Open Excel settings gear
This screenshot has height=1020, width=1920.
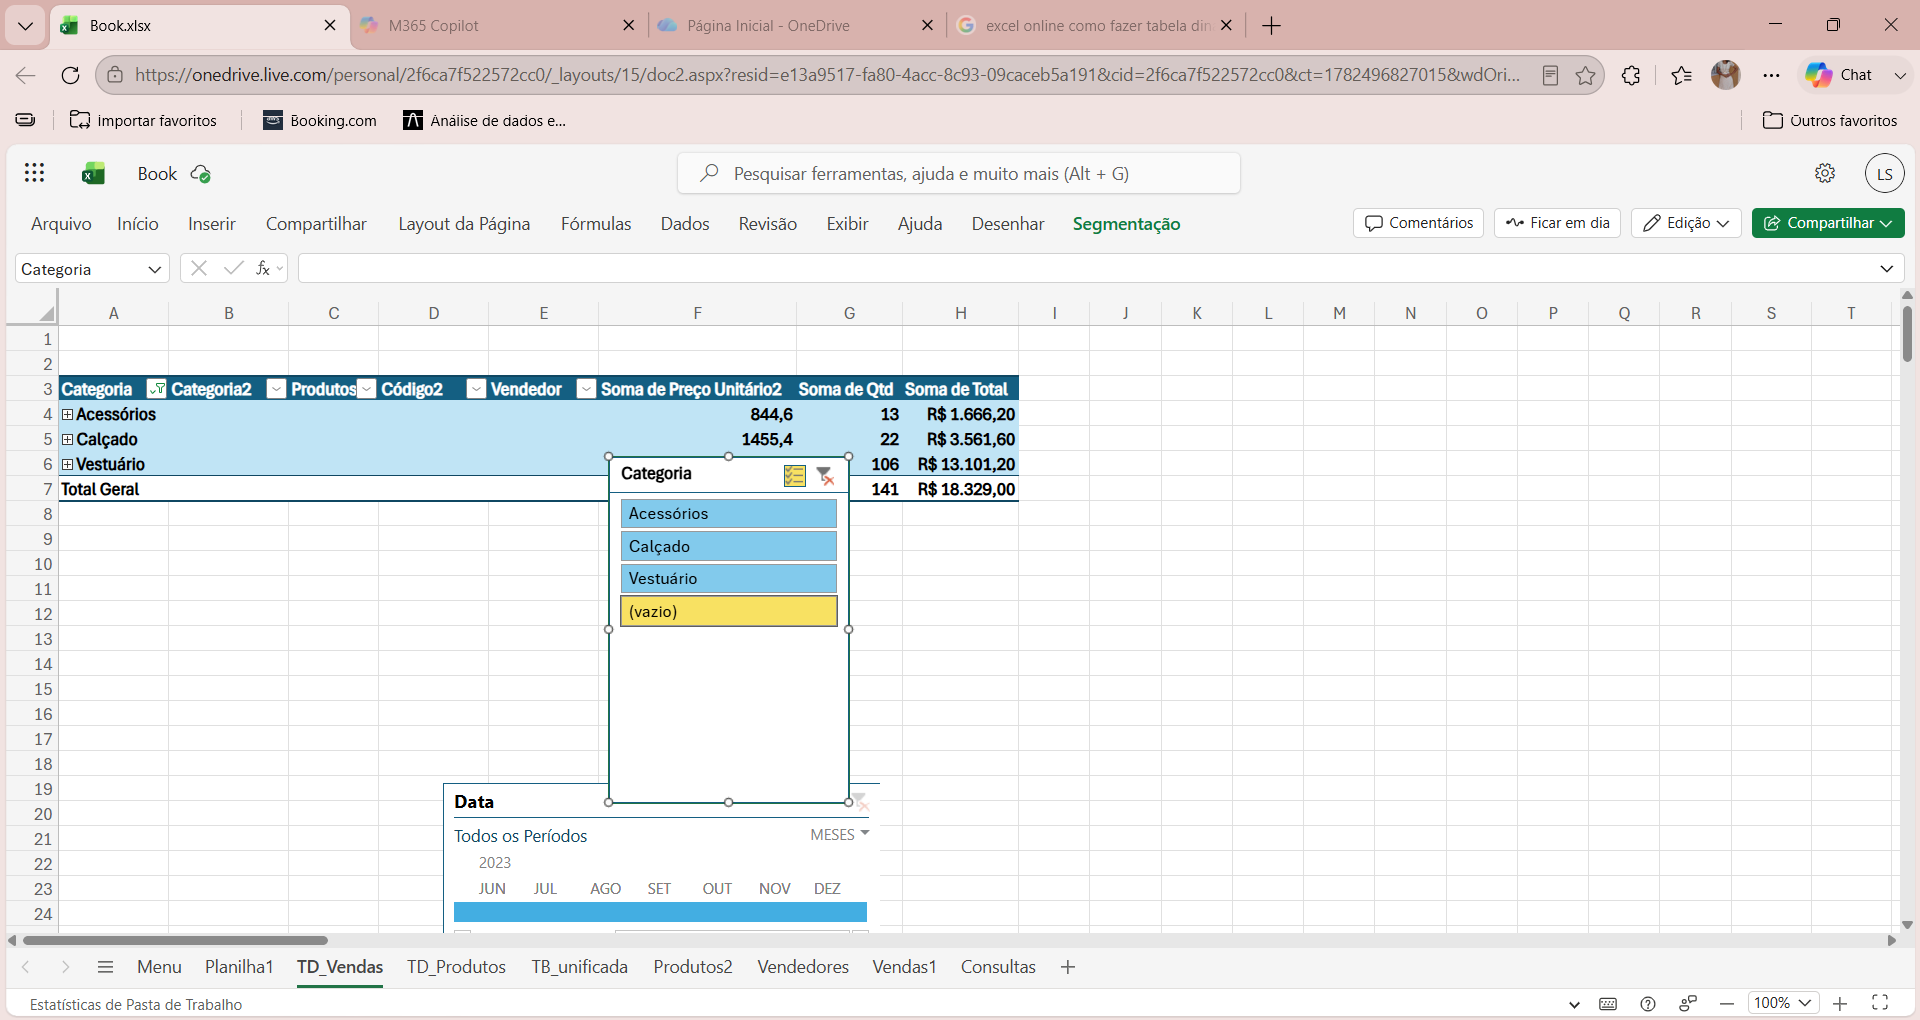pos(1825,173)
